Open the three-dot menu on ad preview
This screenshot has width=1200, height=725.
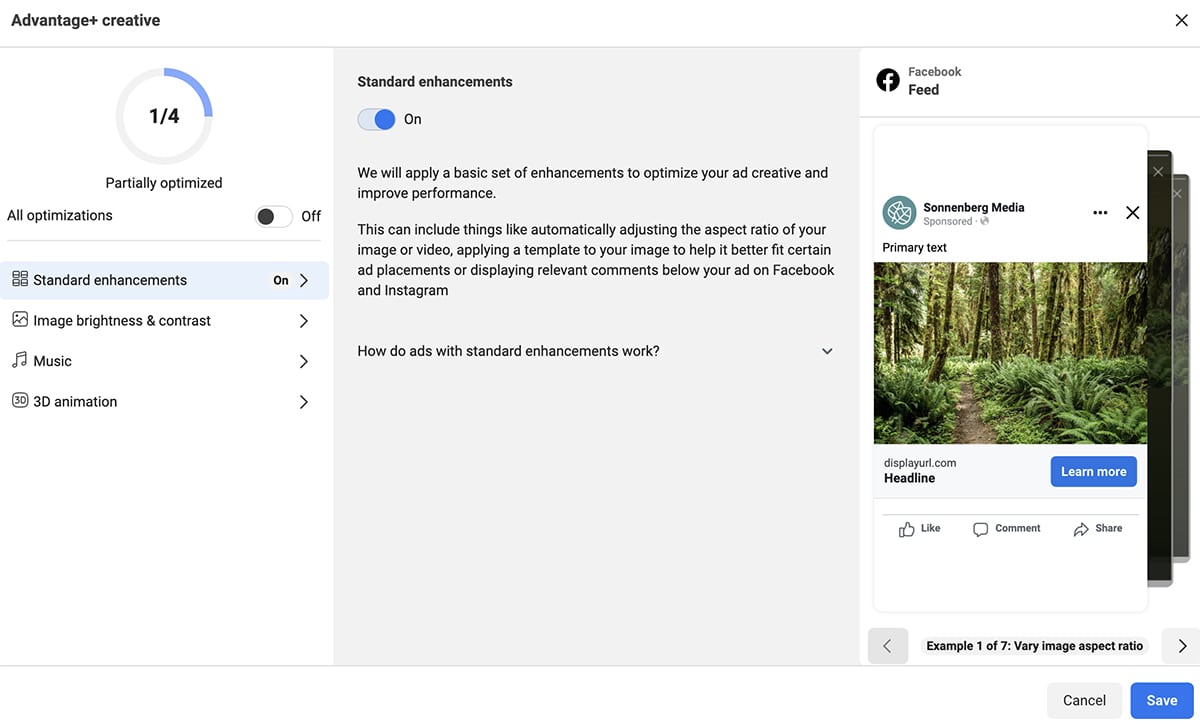coord(1100,212)
